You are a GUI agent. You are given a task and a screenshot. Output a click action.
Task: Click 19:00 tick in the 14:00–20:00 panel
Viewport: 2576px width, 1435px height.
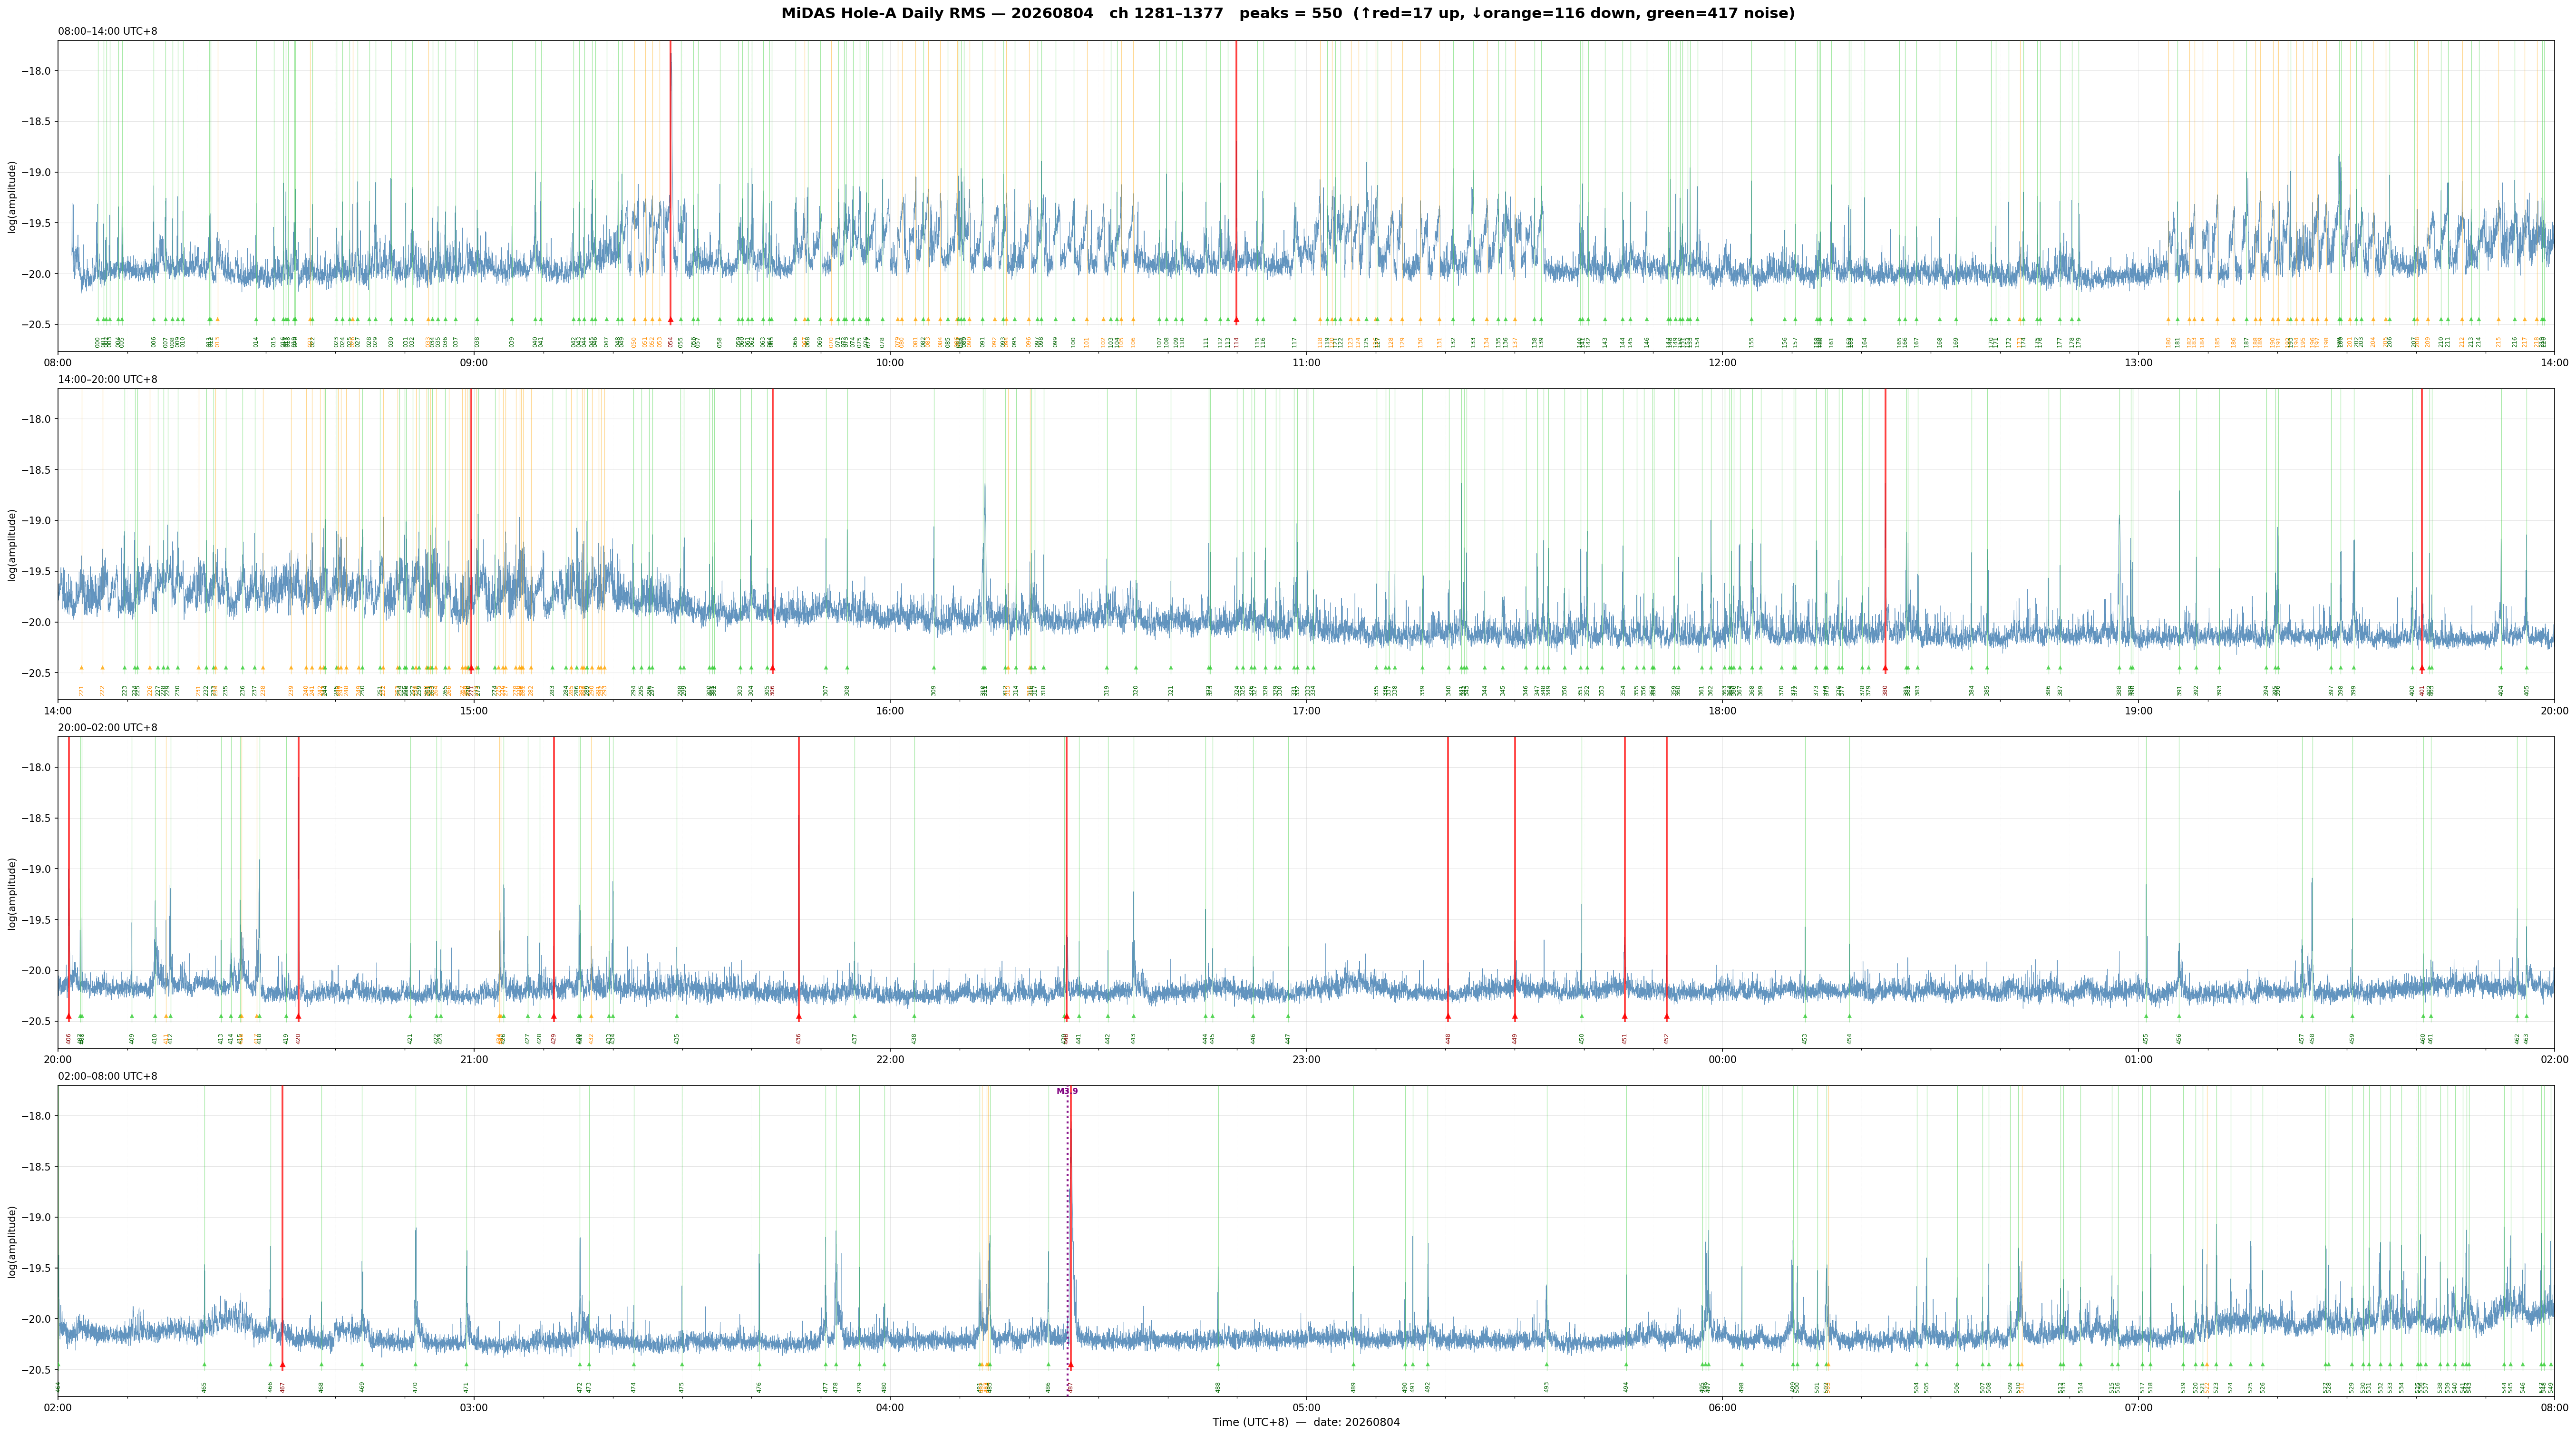[2138, 710]
